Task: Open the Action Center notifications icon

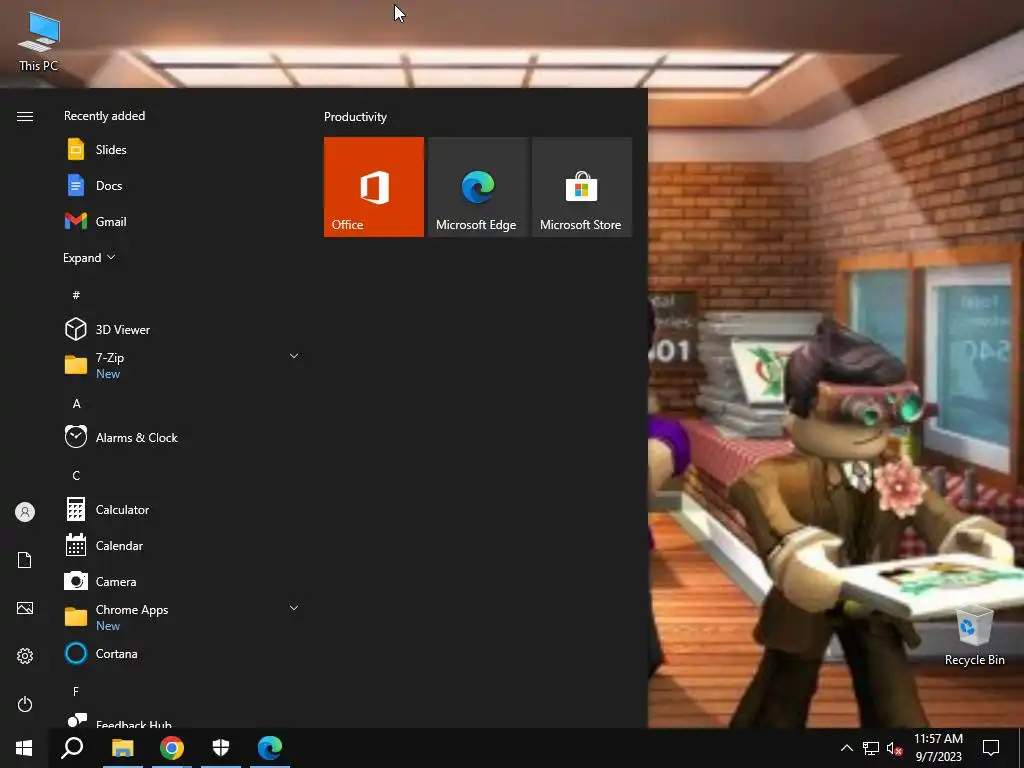Action: point(991,748)
